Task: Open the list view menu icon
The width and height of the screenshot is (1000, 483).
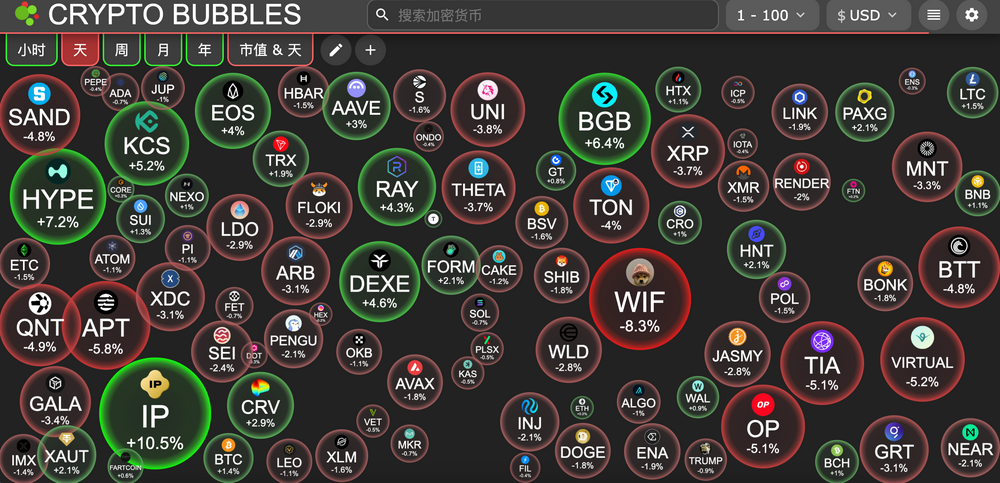Action: (x=934, y=15)
